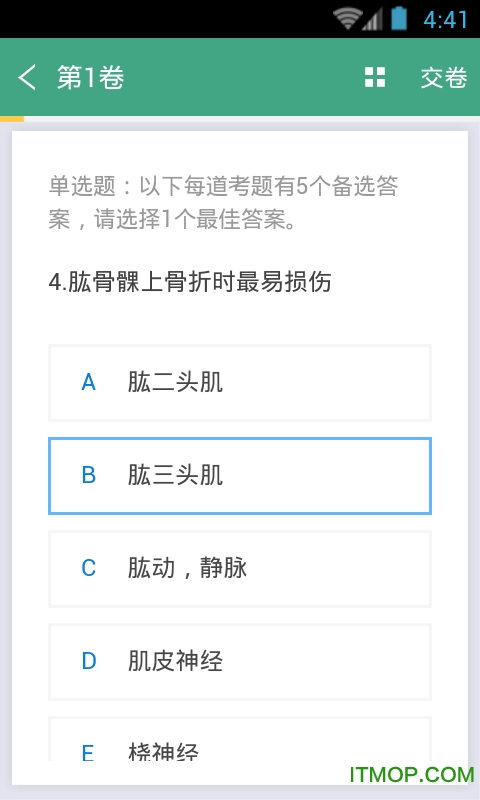The height and width of the screenshot is (800, 480).
Task: Submit the exam with 交卷
Action: coord(443,78)
